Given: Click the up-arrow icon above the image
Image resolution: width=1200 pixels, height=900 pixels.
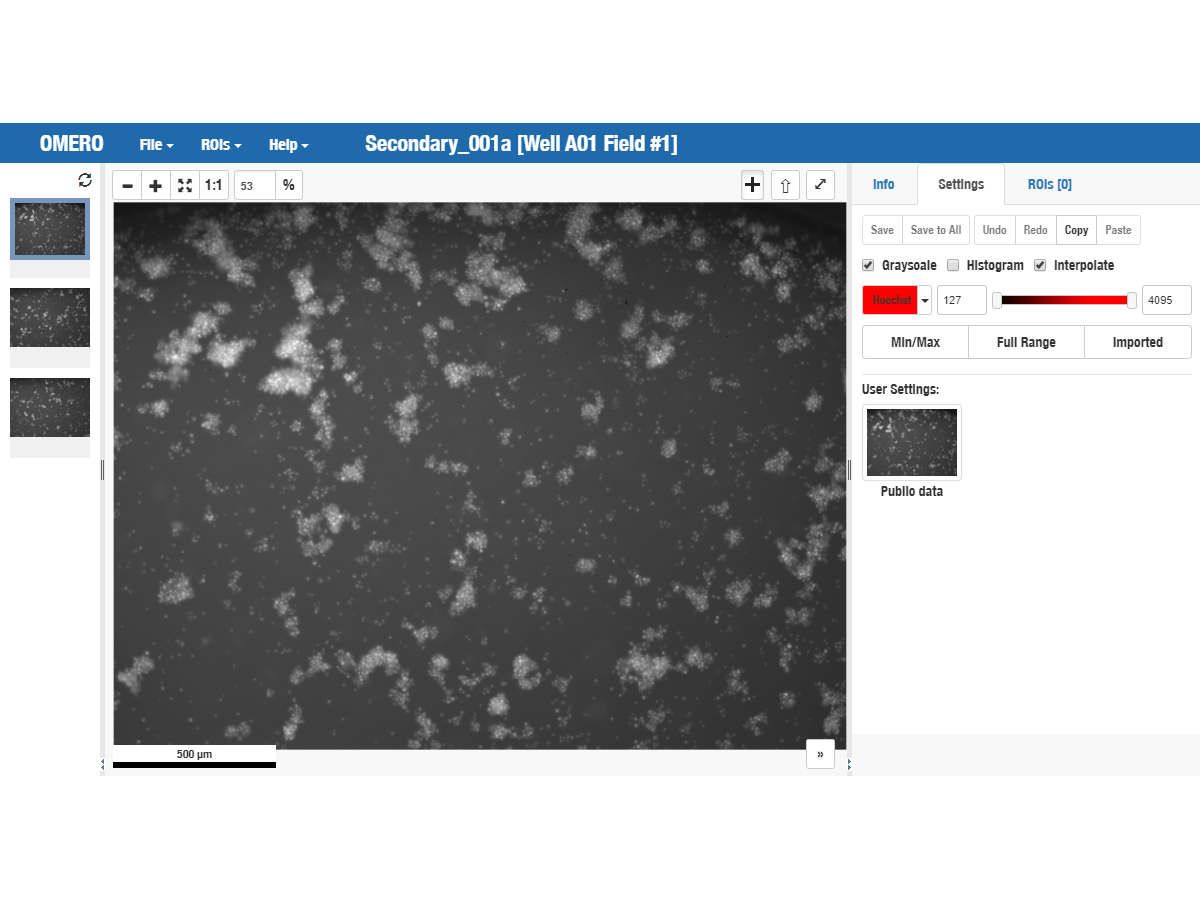Looking at the screenshot, I should (785, 185).
